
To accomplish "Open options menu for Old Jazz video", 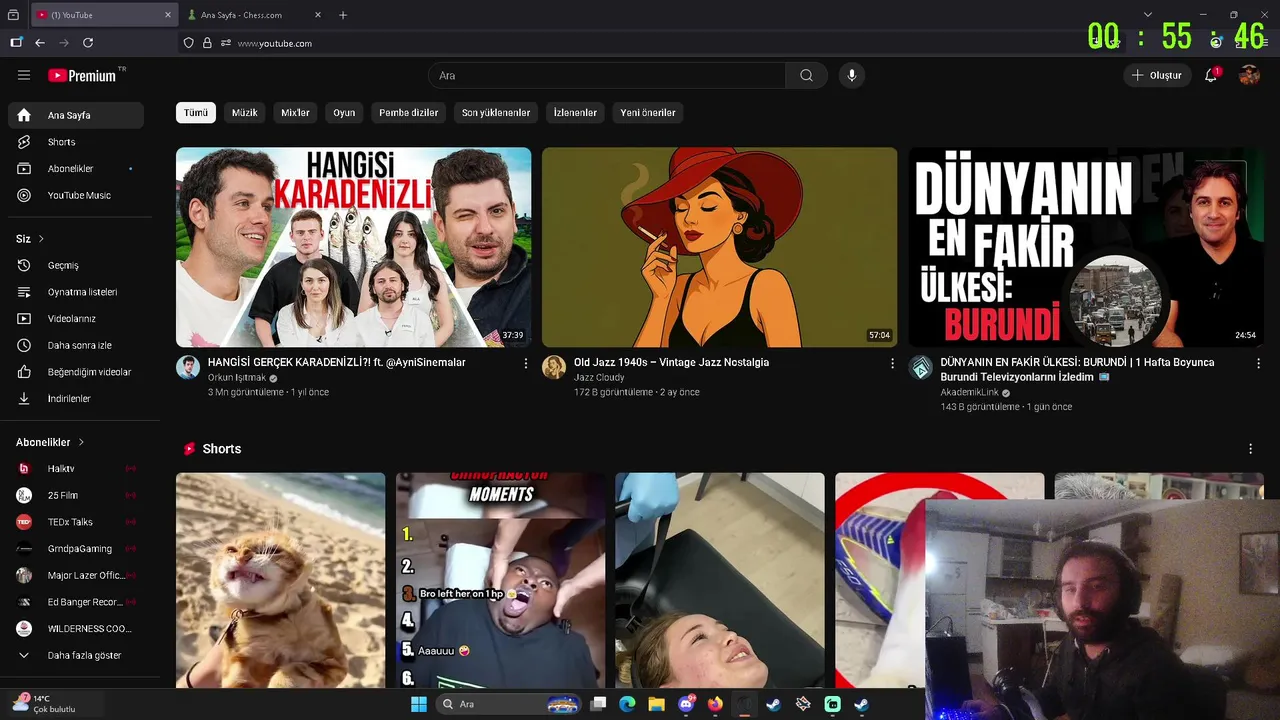I will (x=892, y=364).
